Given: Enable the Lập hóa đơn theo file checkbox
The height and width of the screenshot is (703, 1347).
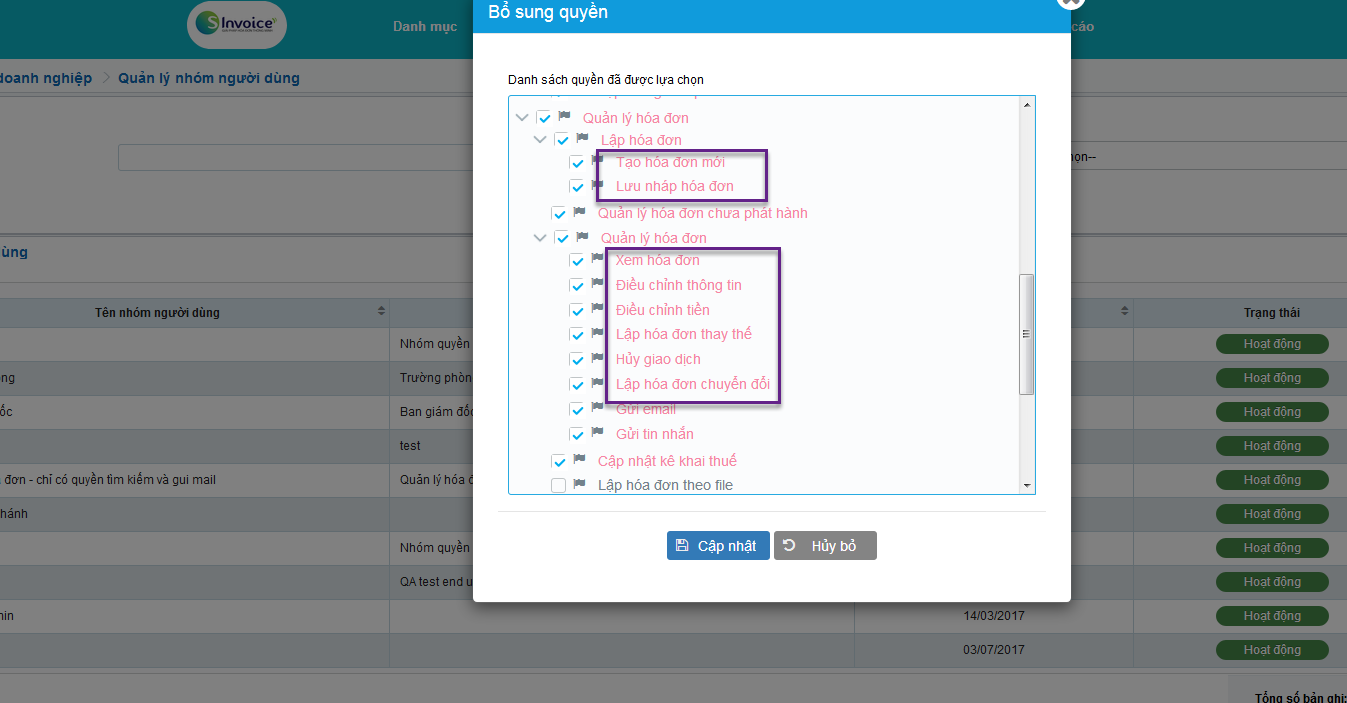Looking at the screenshot, I should [558, 486].
